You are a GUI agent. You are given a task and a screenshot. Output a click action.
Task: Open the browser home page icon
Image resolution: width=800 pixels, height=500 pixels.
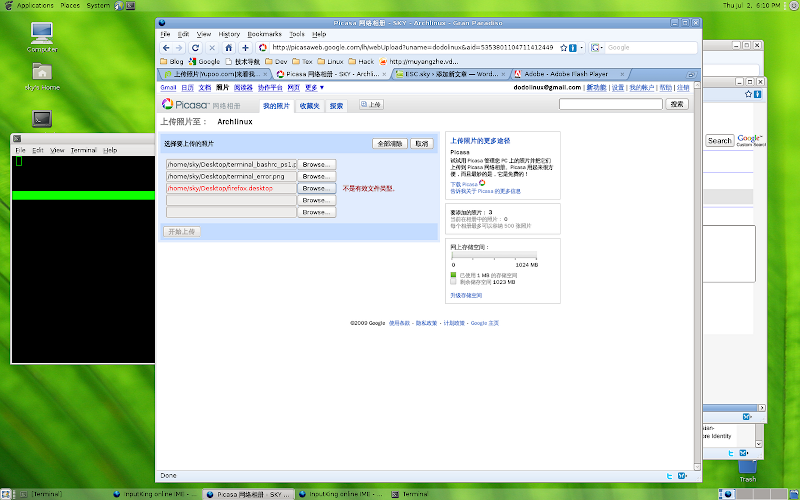[x=229, y=47]
